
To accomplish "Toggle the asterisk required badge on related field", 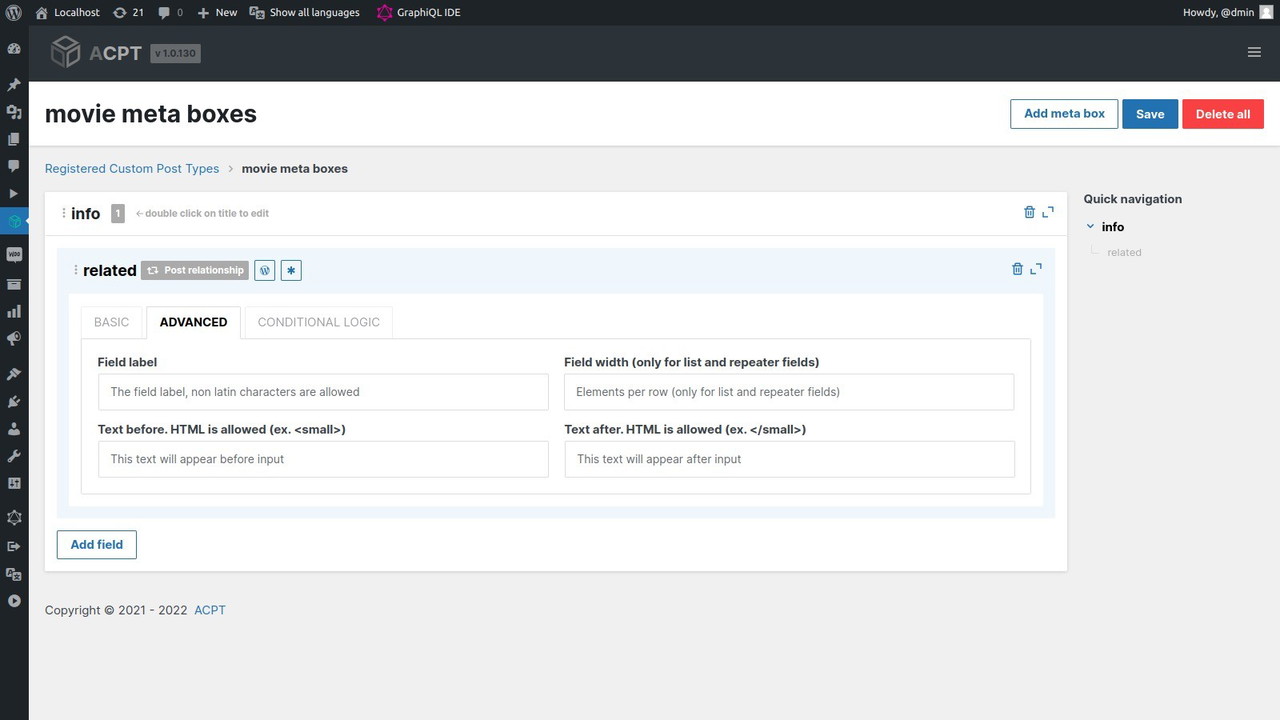I will click(291, 270).
